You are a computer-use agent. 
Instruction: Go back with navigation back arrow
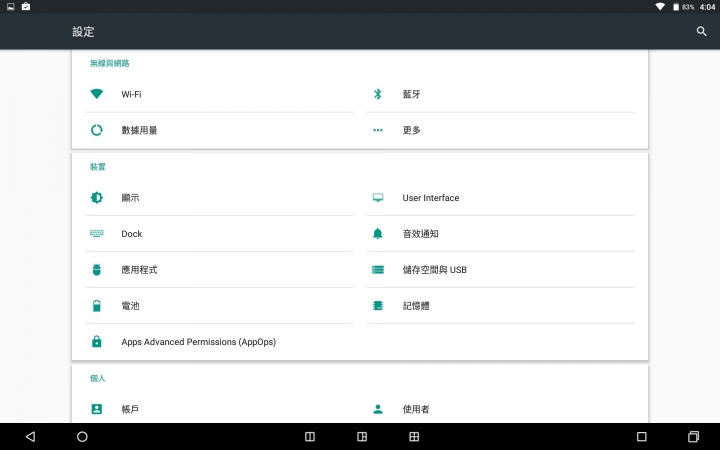[x=30, y=436]
